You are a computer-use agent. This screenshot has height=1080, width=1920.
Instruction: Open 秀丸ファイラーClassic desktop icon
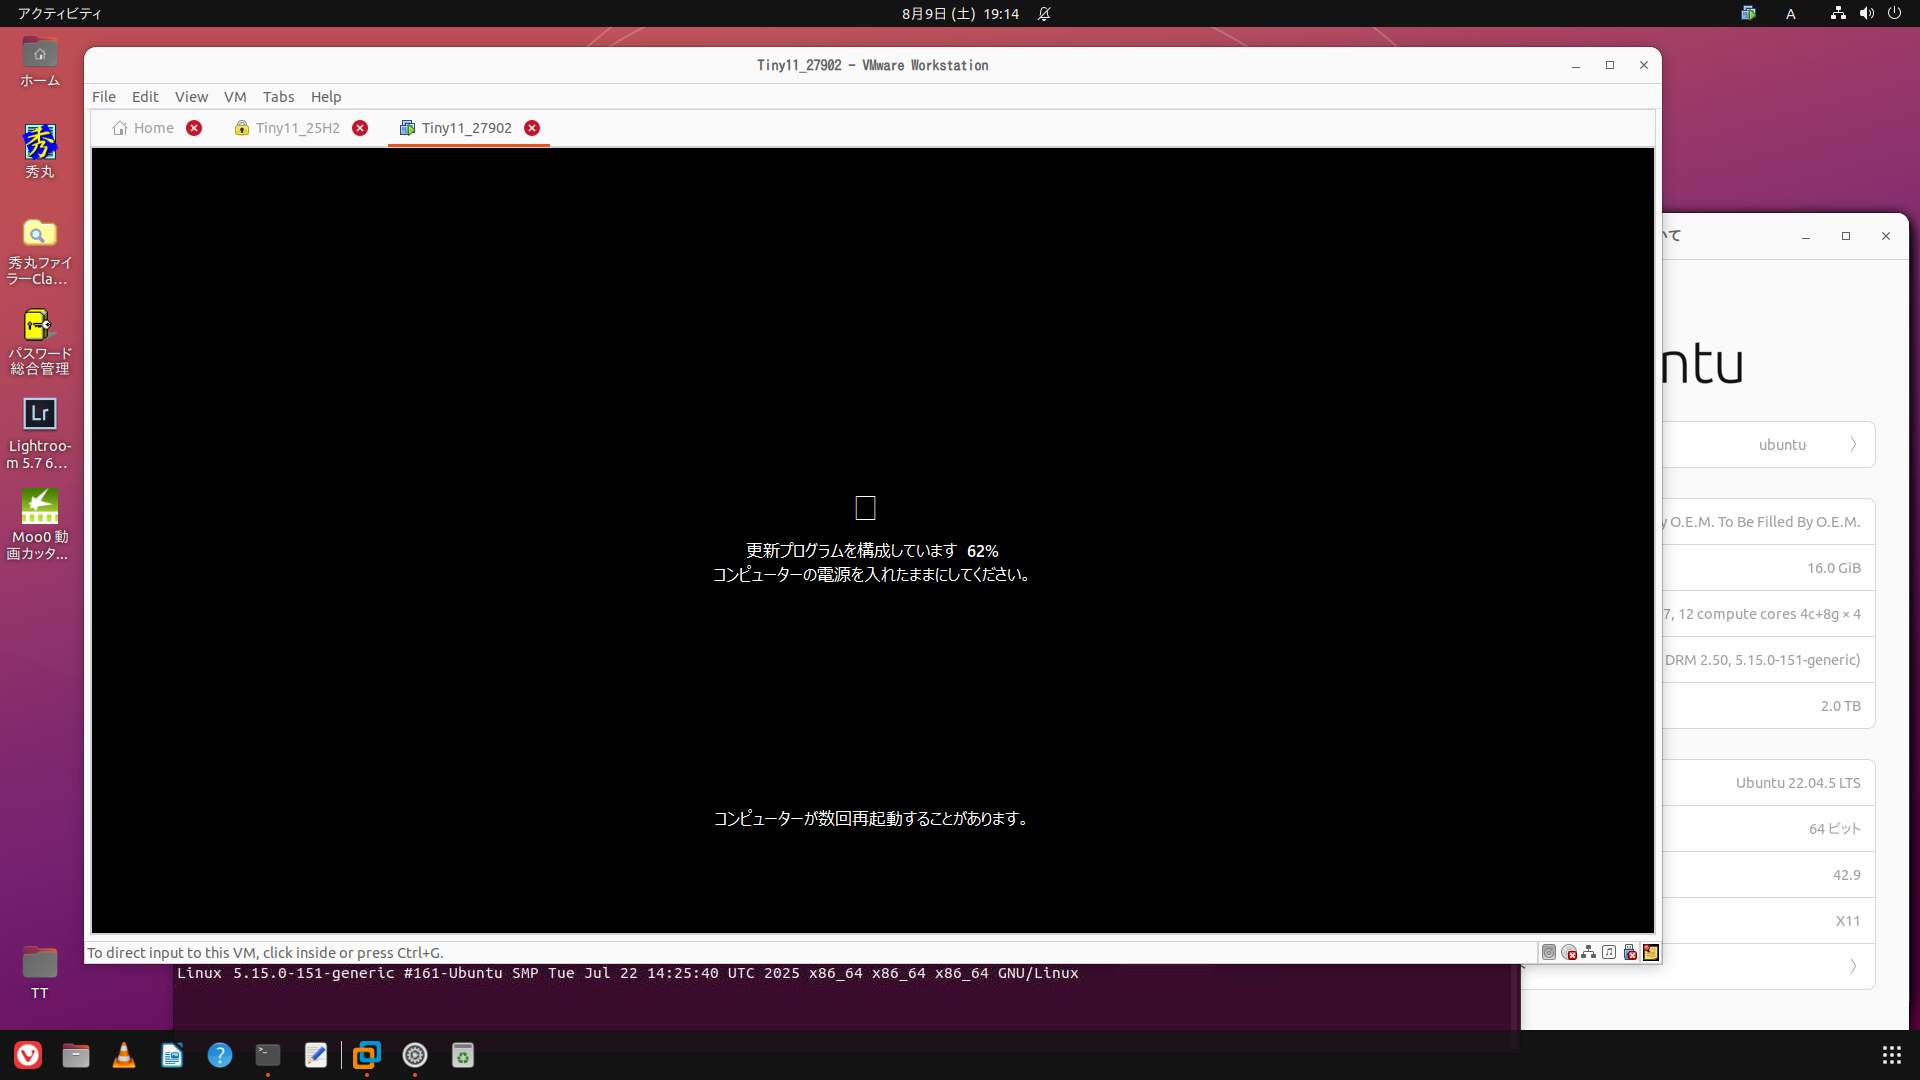click(x=40, y=251)
